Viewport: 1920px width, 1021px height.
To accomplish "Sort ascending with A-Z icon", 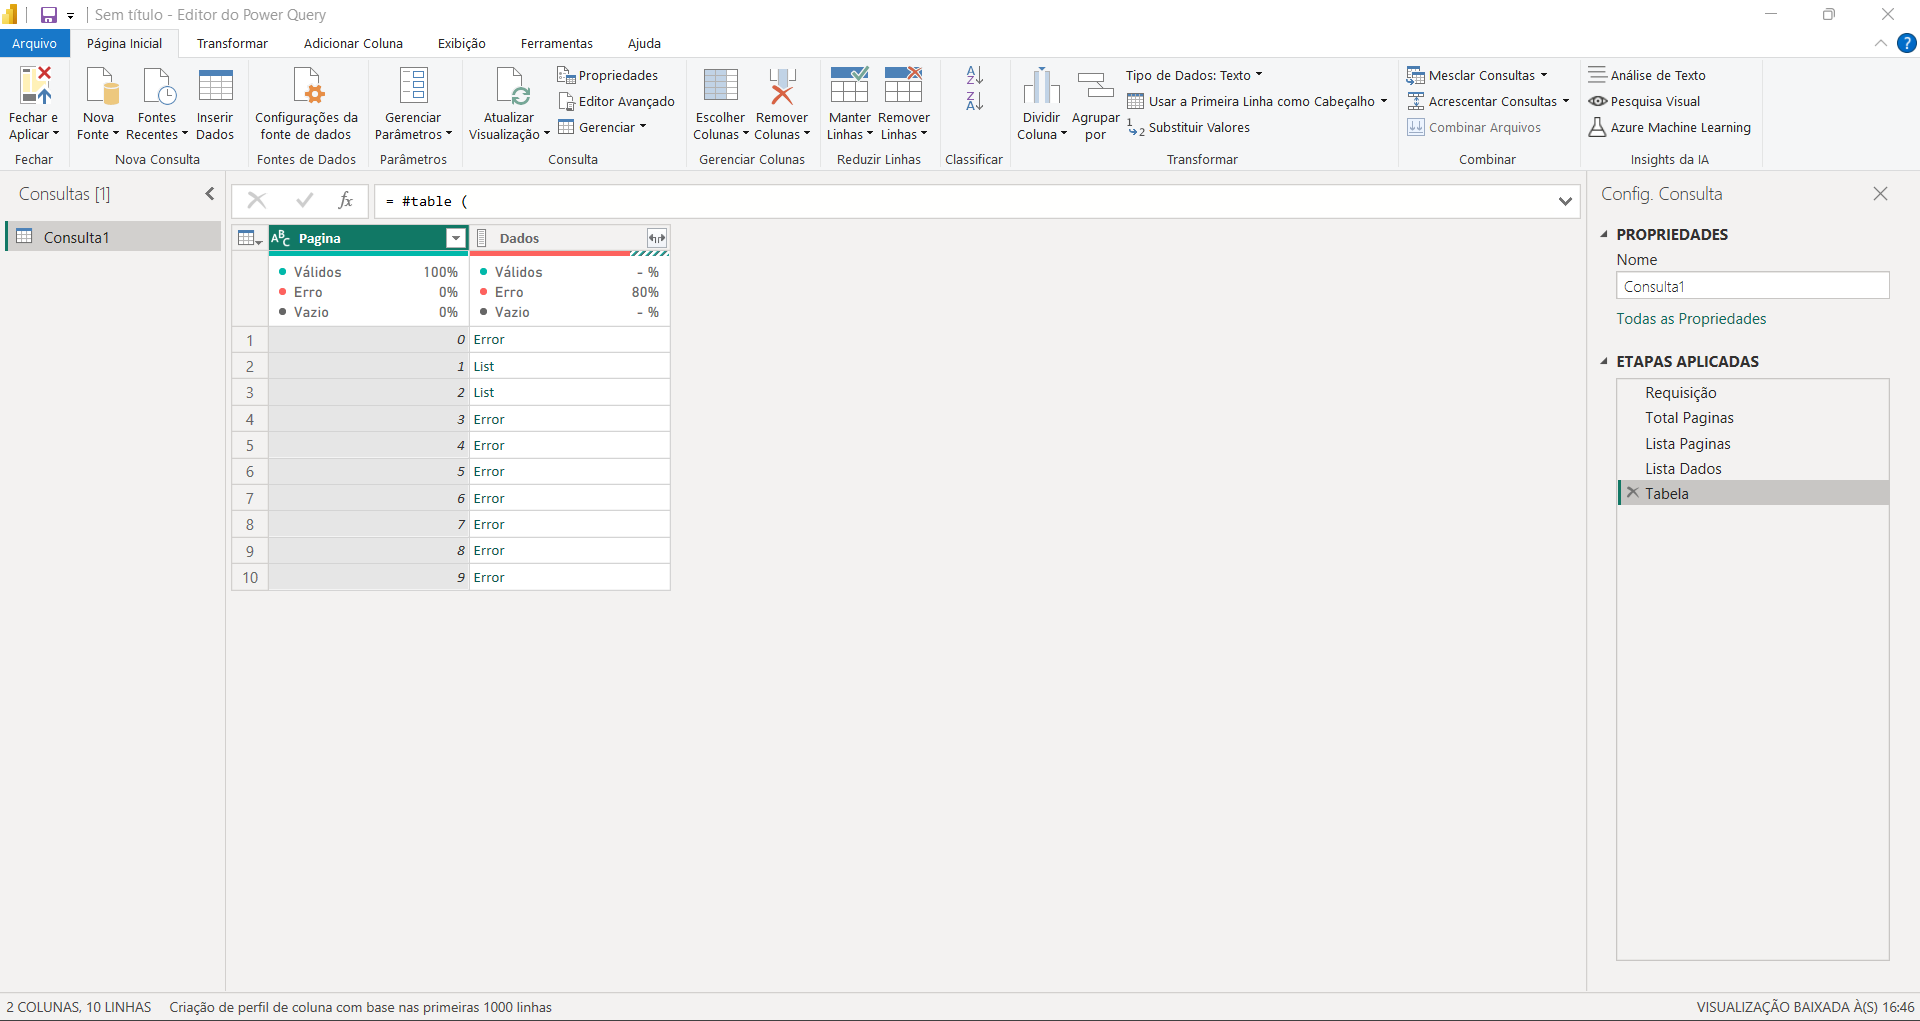I will [975, 75].
